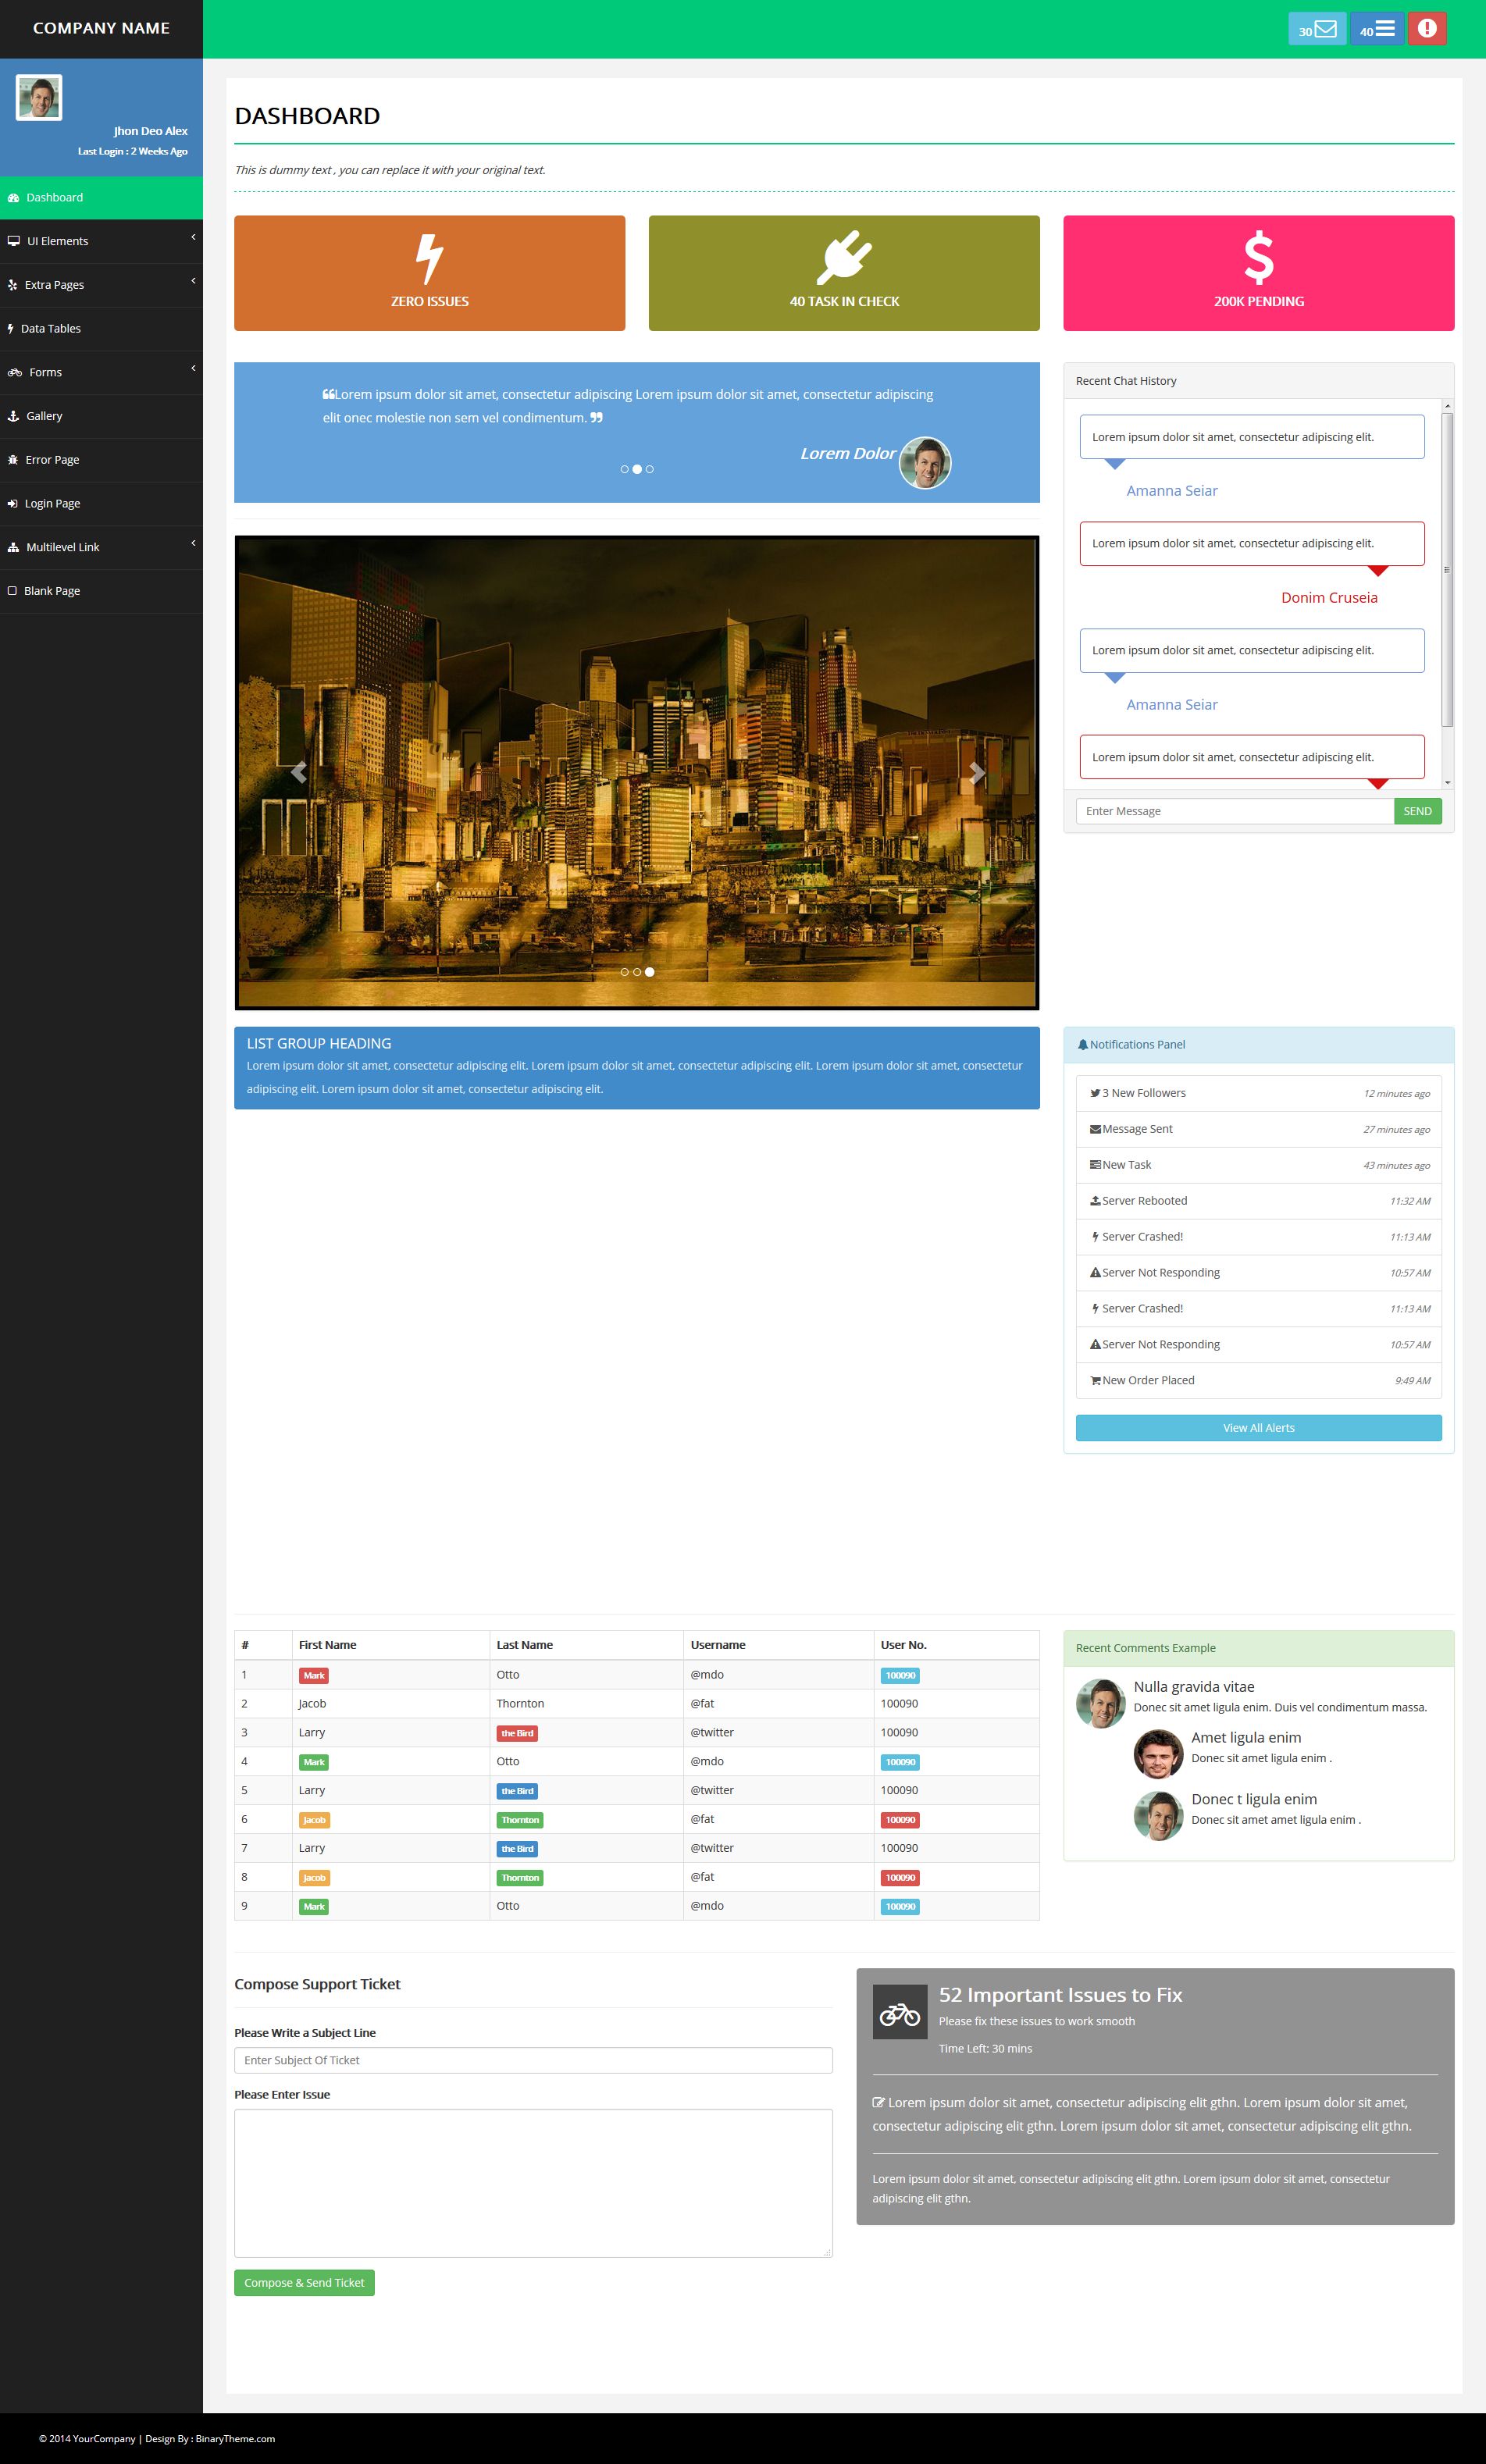The width and height of the screenshot is (1486, 2464).
Task: Click the COMPANY NAME brand link
Action: (101, 28)
